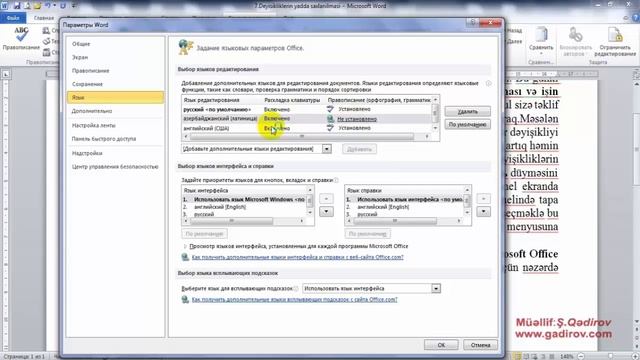Select Использовать язык Microsoft Windows in interface list

244,199
